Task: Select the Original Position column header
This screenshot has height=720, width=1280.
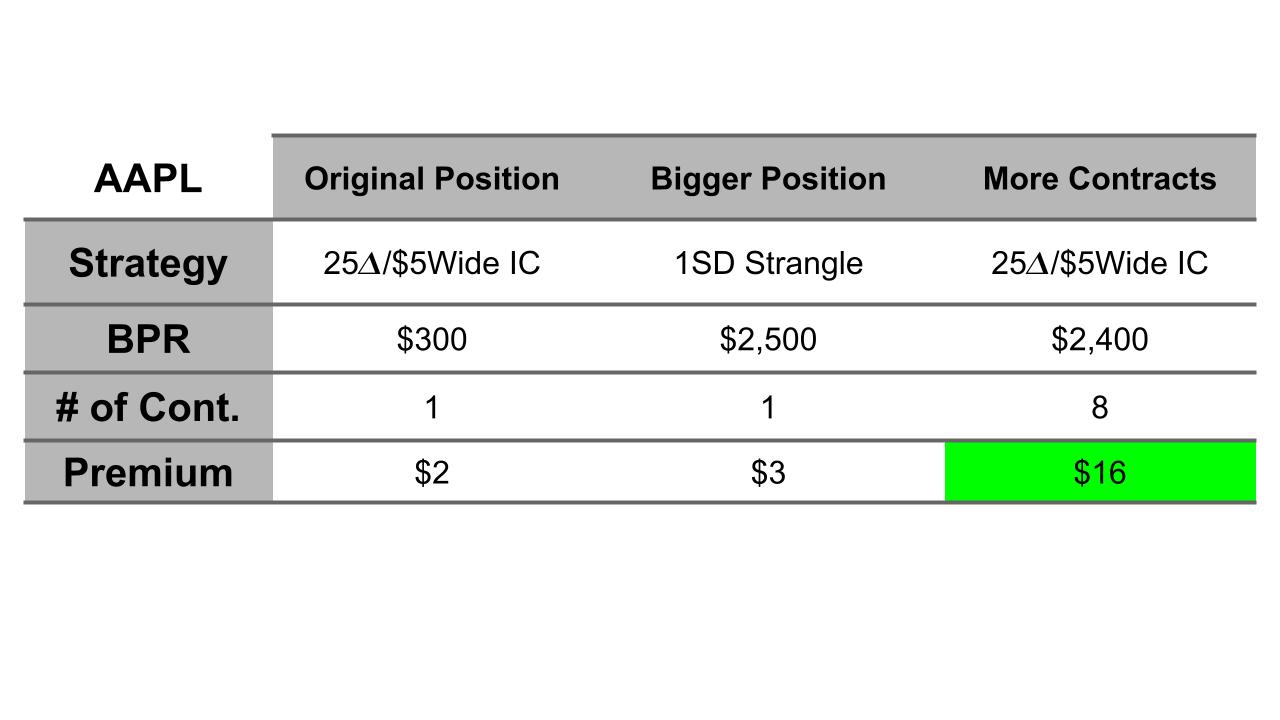Action: 432,179
